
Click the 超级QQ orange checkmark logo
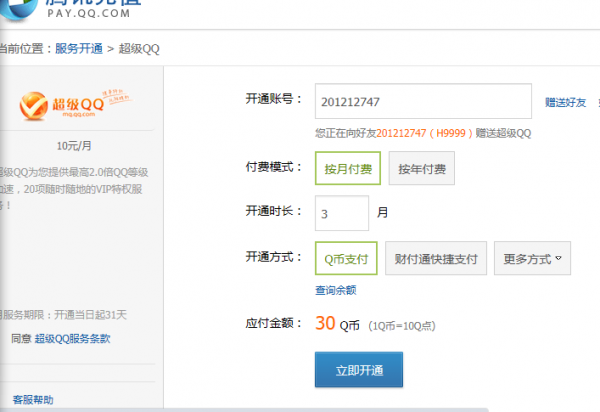[34, 106]
